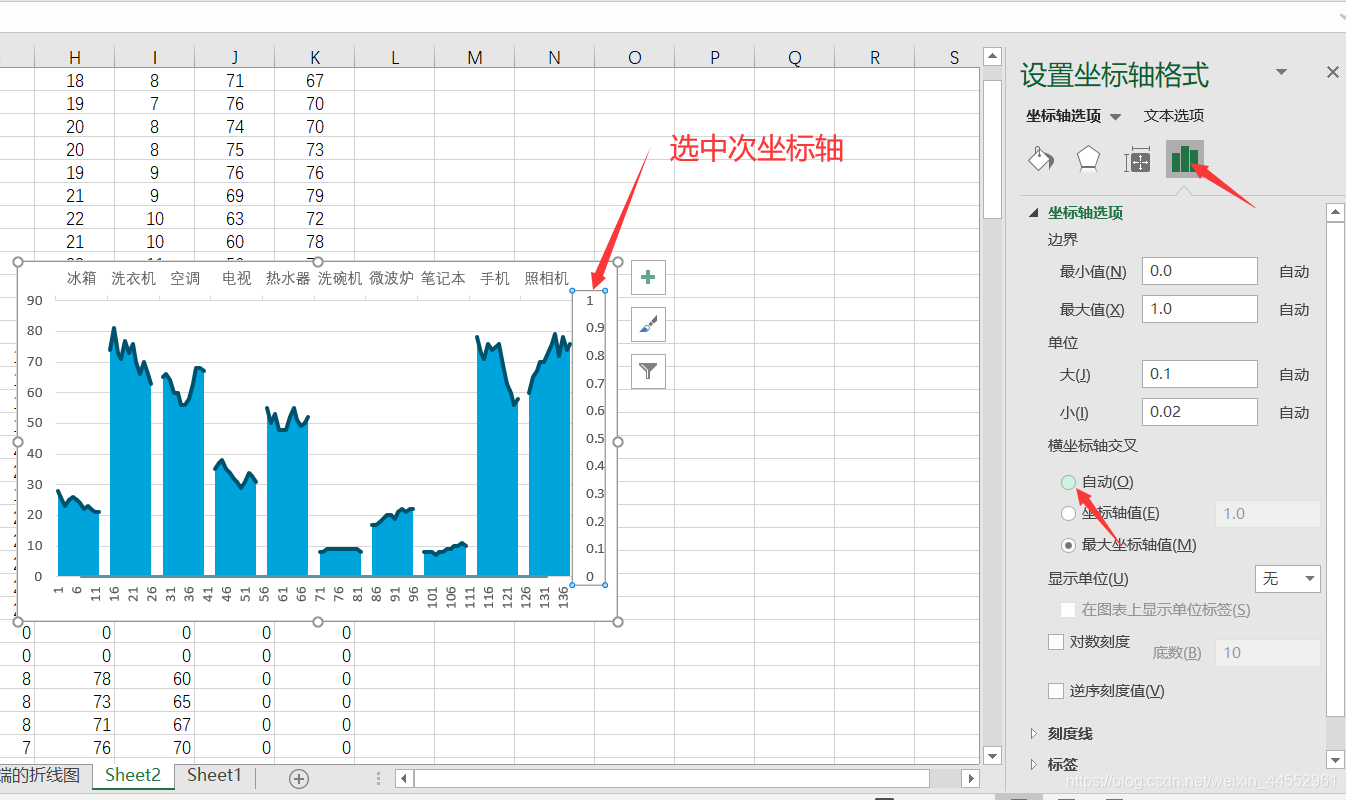Select the 最大坐标轴值(M) radio button
The image size is (1346, 800).
tap(1068, 545)
